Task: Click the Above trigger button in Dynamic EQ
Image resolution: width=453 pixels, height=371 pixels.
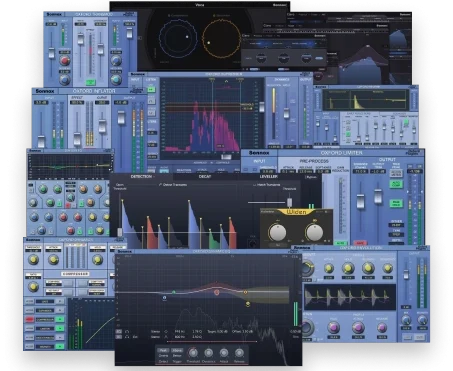Action: click(177, 351)
